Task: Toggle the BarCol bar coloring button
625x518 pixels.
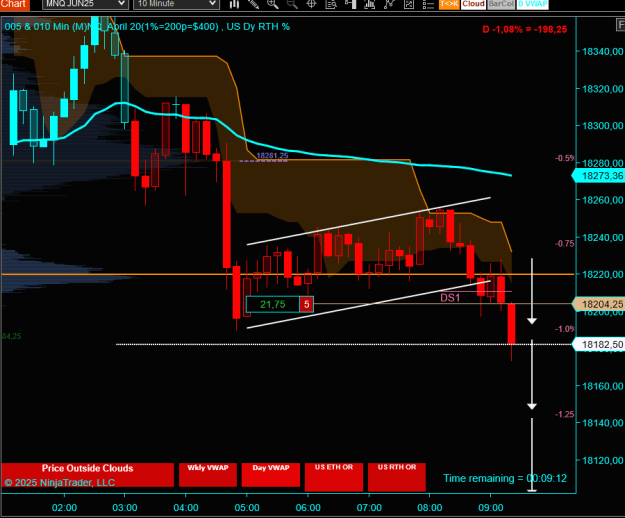Action: [501, 4]
